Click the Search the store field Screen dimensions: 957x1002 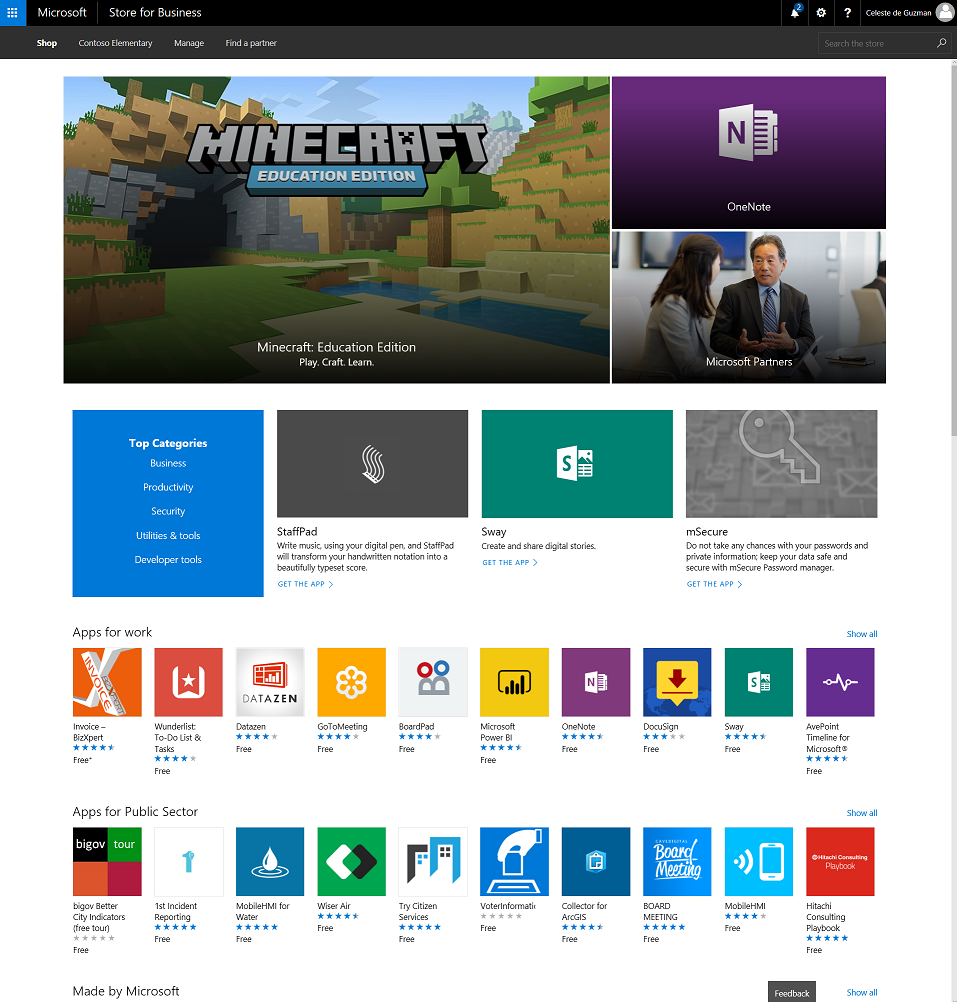click(x=884, y=43)
